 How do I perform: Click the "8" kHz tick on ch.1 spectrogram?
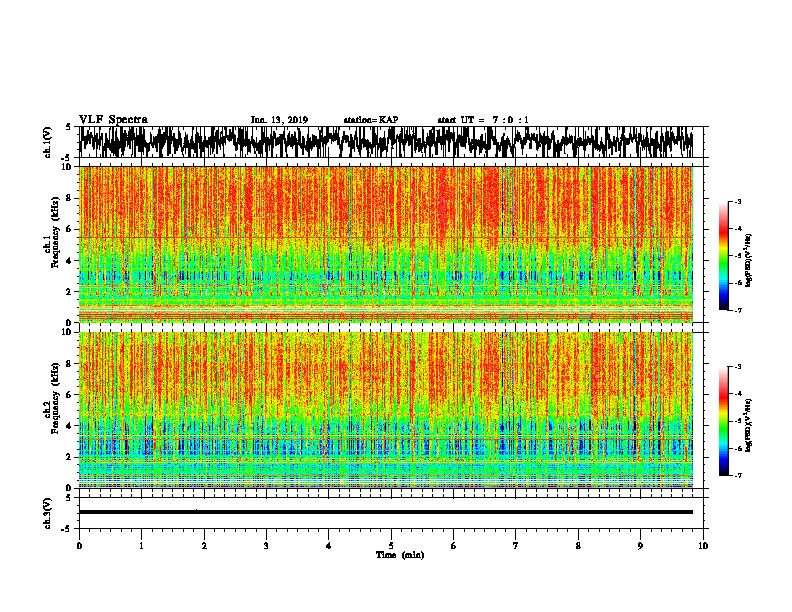pos(69,198)
